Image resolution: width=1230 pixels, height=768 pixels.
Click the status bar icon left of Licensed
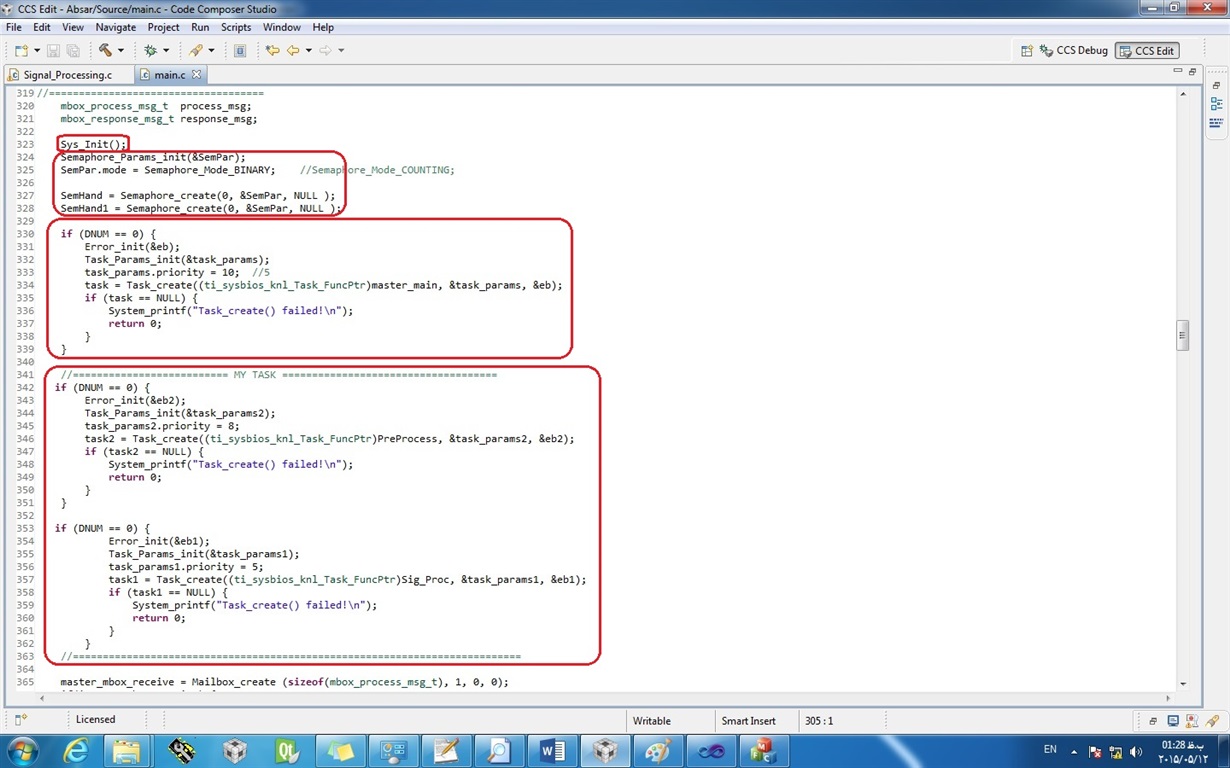pos(21,720)
